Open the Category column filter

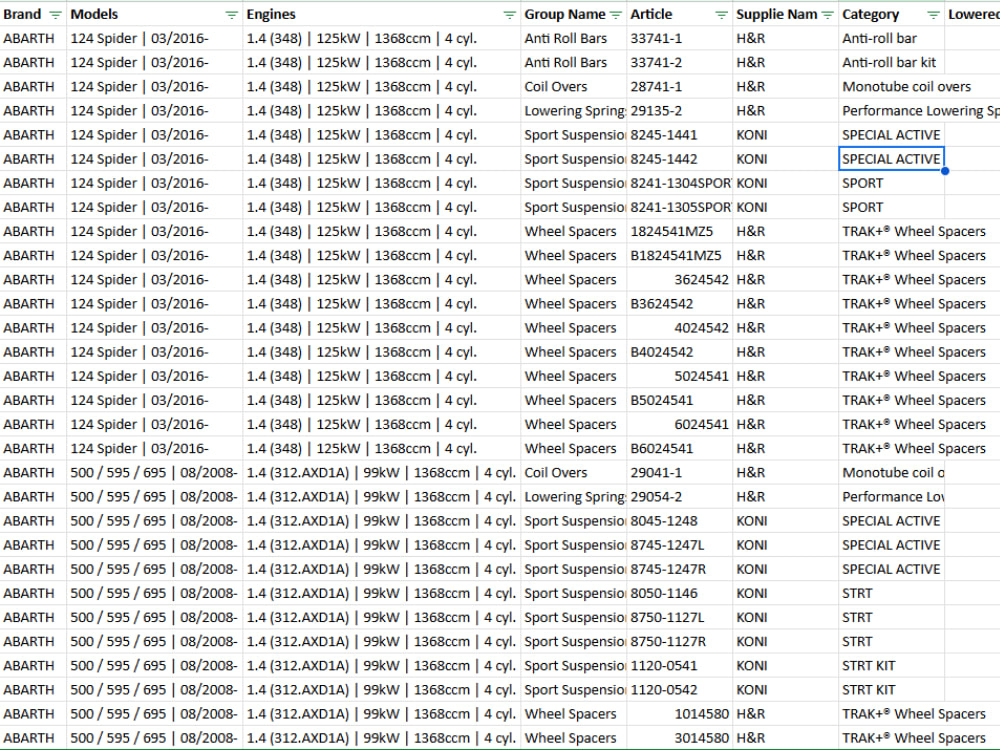point(933,15)
